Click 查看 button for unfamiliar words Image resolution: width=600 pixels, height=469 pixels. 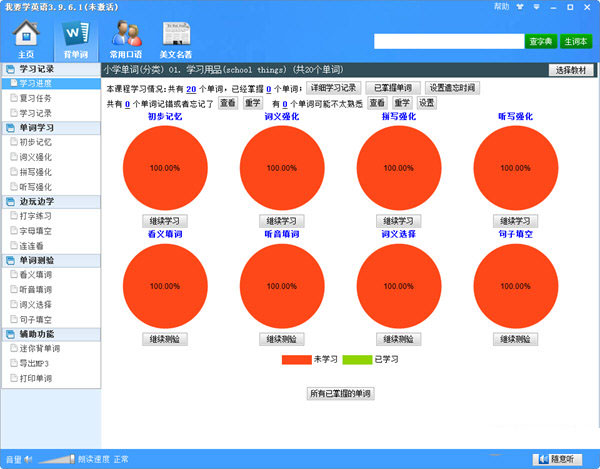pyautogui.click(x=377, y=103)
